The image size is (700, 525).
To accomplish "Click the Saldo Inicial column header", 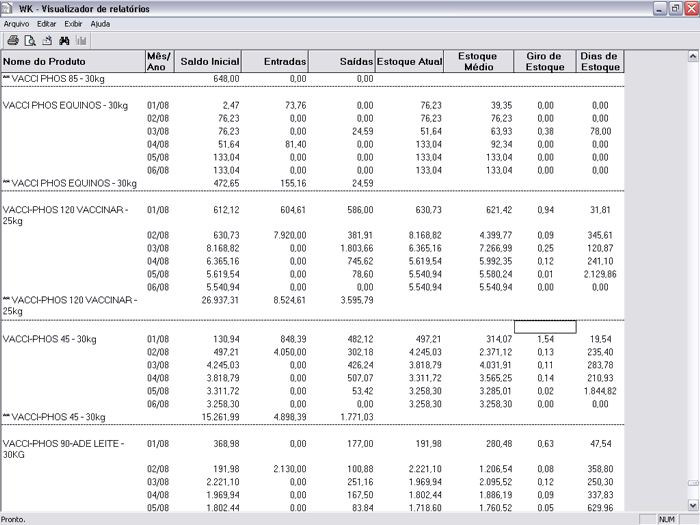I will [208, 62].
